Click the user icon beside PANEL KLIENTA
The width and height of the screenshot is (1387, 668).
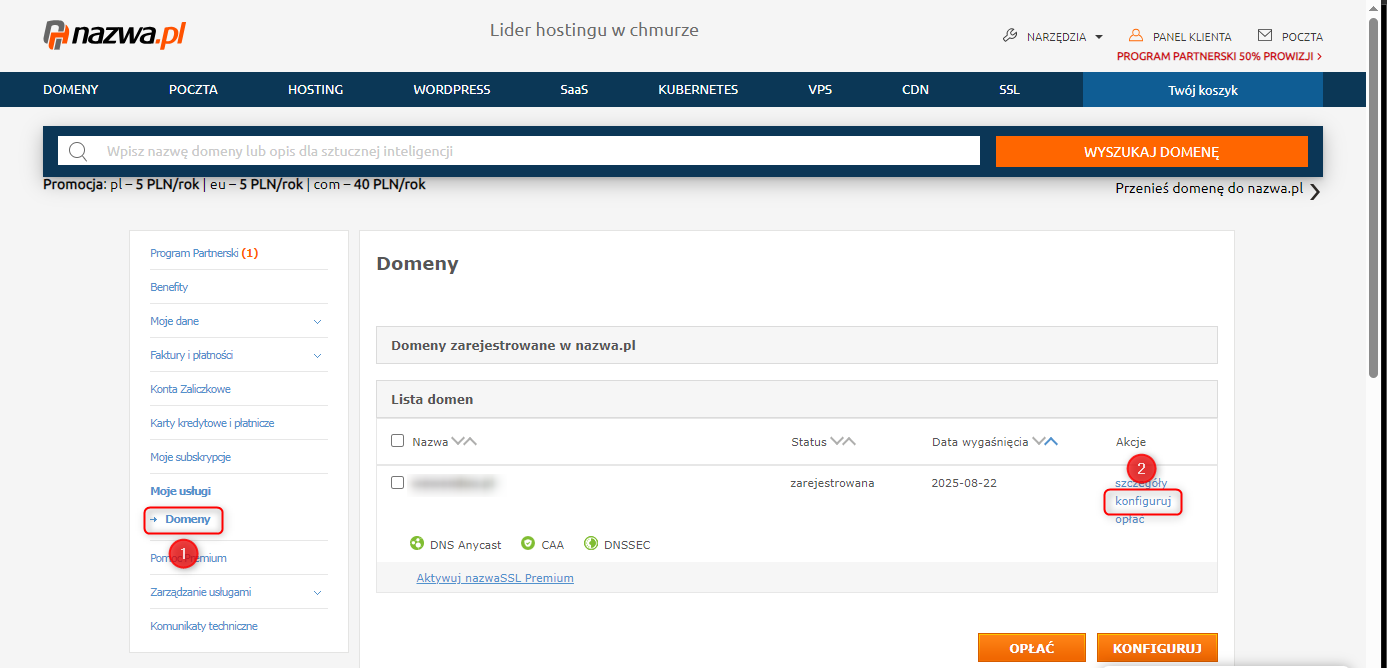(1136, 36)
